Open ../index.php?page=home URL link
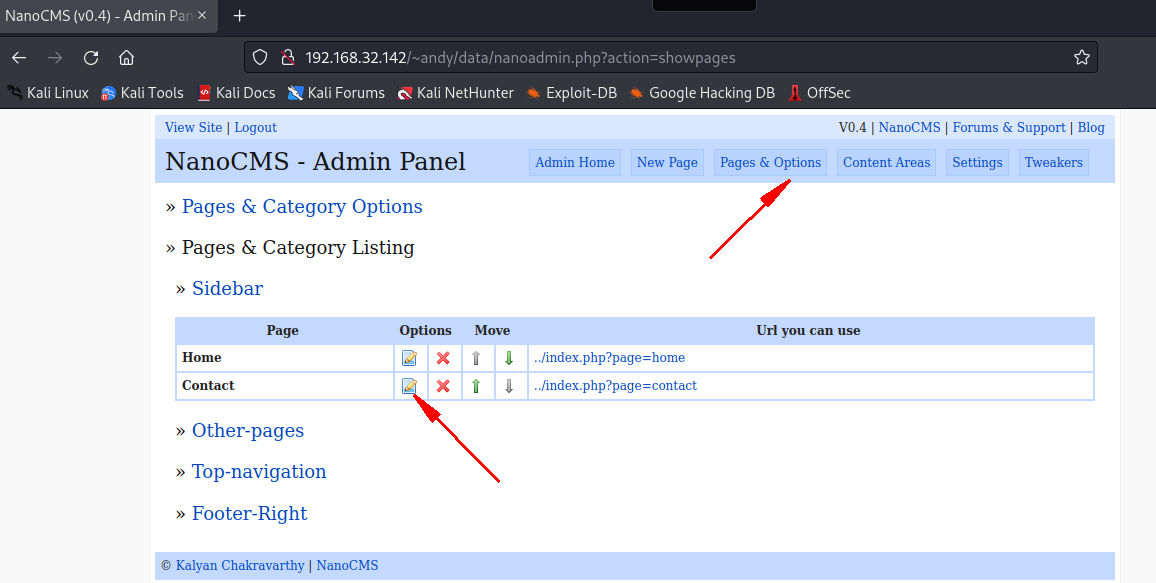The image size is (1156, 583). click(609, 357)
